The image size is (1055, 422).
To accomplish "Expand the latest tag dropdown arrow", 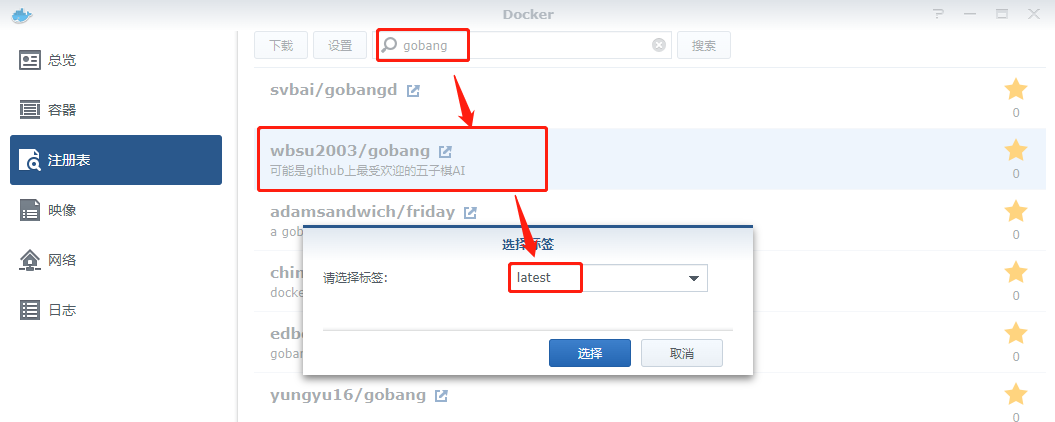I will (694, 278).
